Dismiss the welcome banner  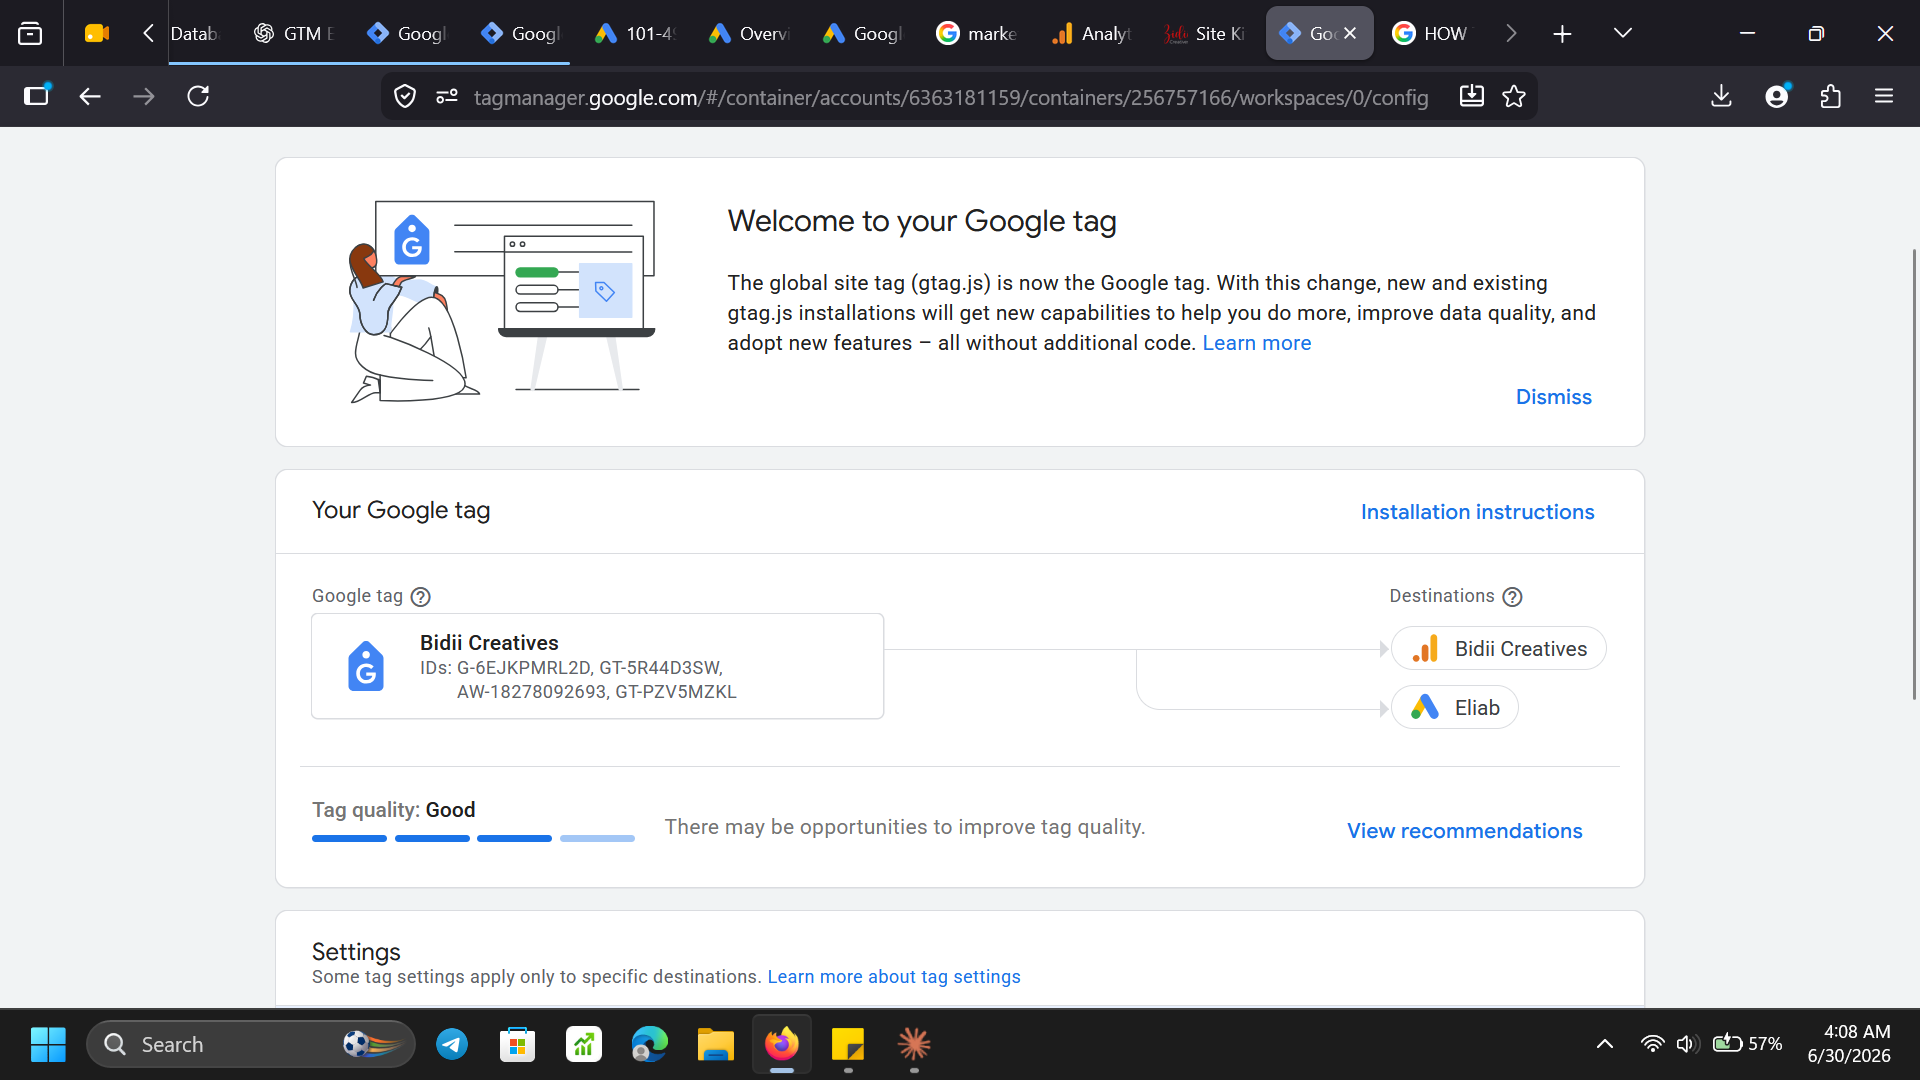tap(1553, 397)
